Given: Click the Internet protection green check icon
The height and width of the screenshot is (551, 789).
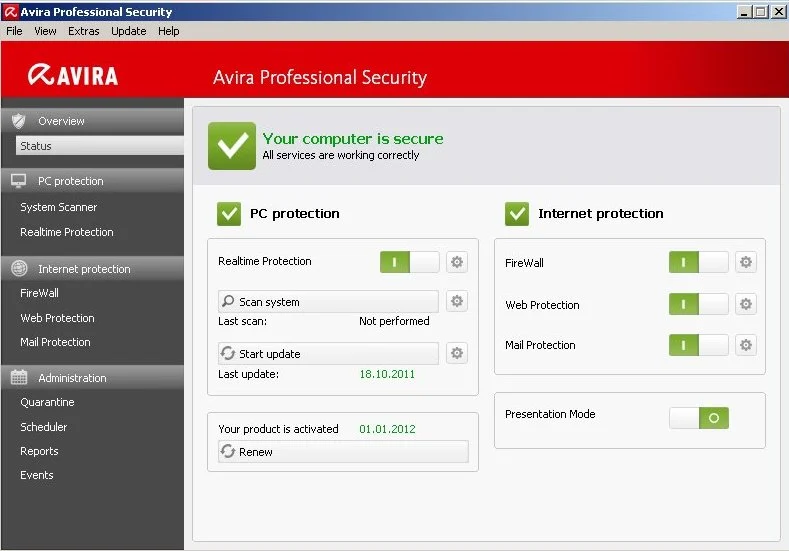Looking at the screenshot, I should pyautogui.click(x=517, y=214).
